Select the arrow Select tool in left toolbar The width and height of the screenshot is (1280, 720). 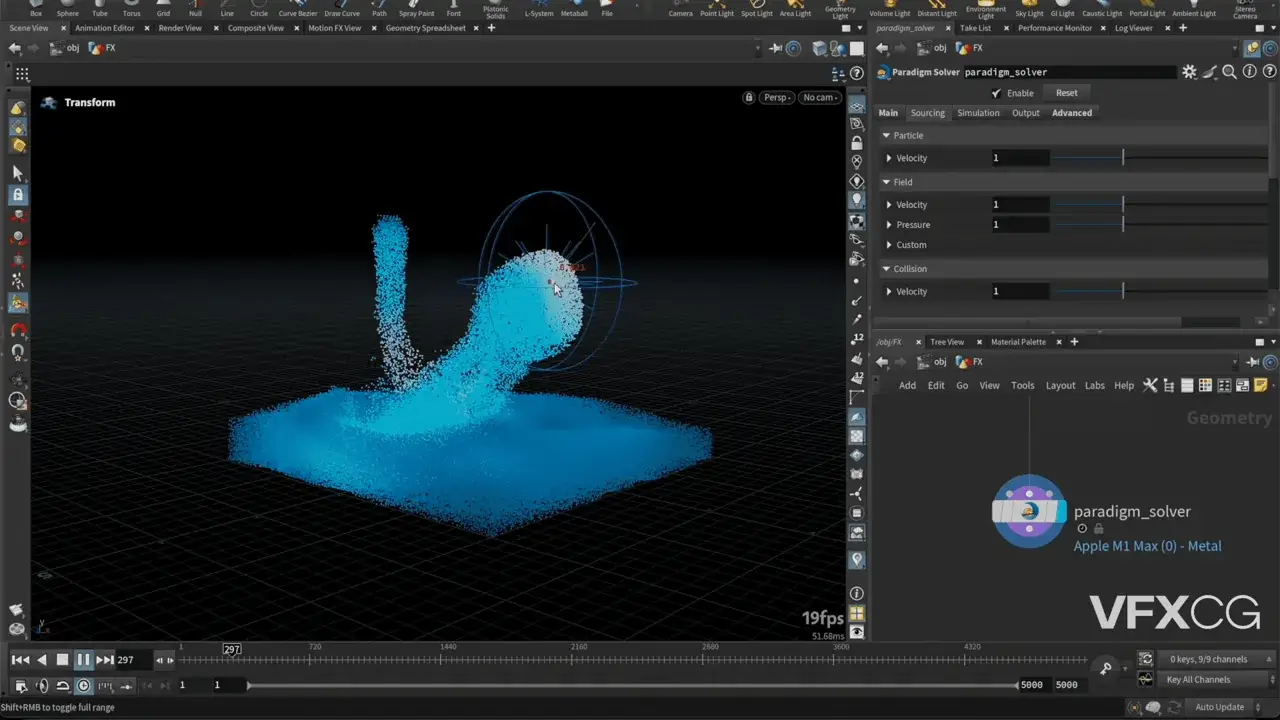[x=17, y=173]
